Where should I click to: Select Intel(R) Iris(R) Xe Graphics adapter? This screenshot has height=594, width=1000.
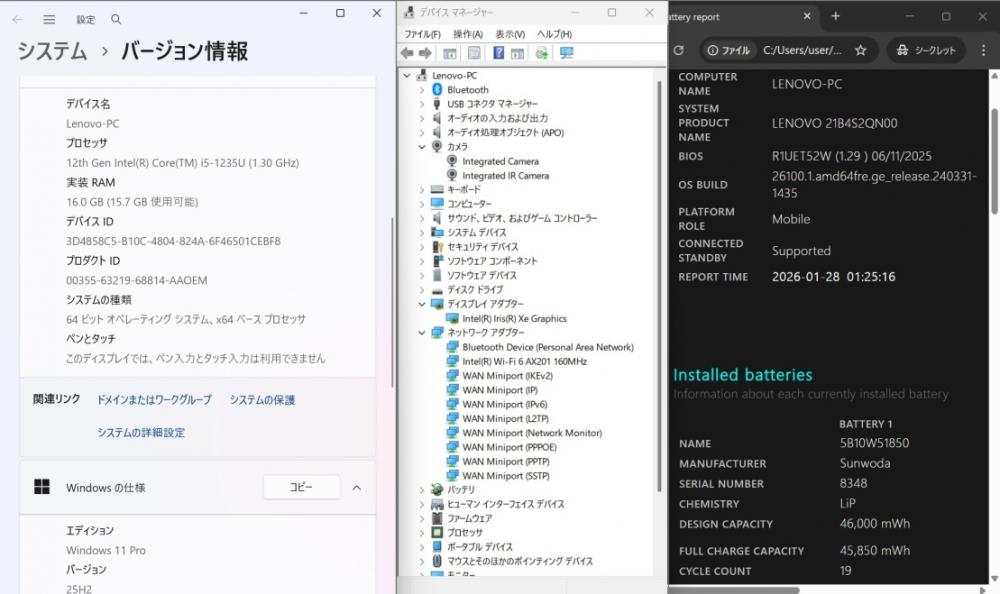pos(514,318)
